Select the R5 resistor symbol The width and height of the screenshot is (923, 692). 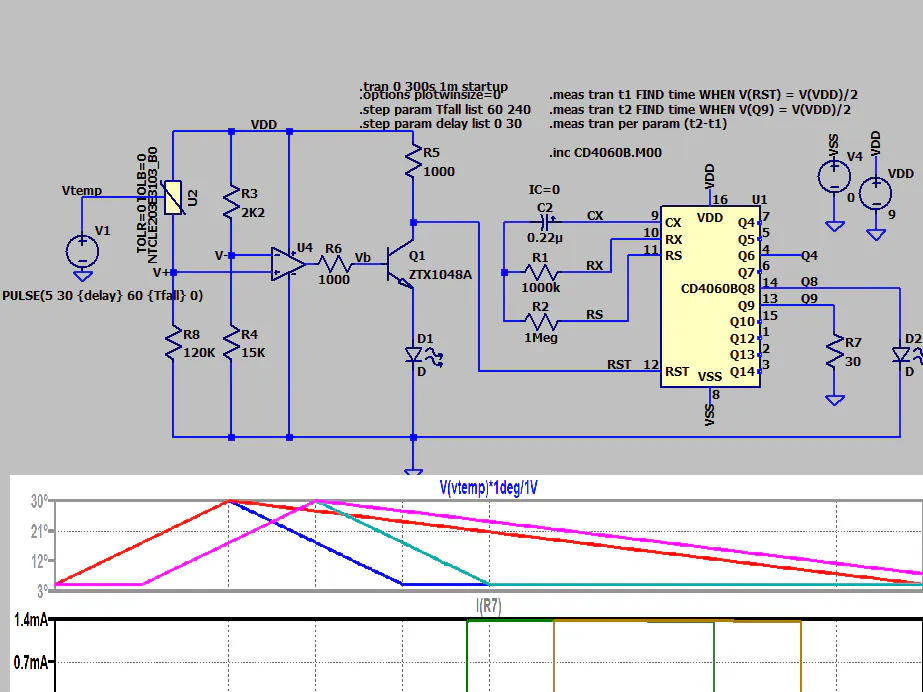pos(413,161)
